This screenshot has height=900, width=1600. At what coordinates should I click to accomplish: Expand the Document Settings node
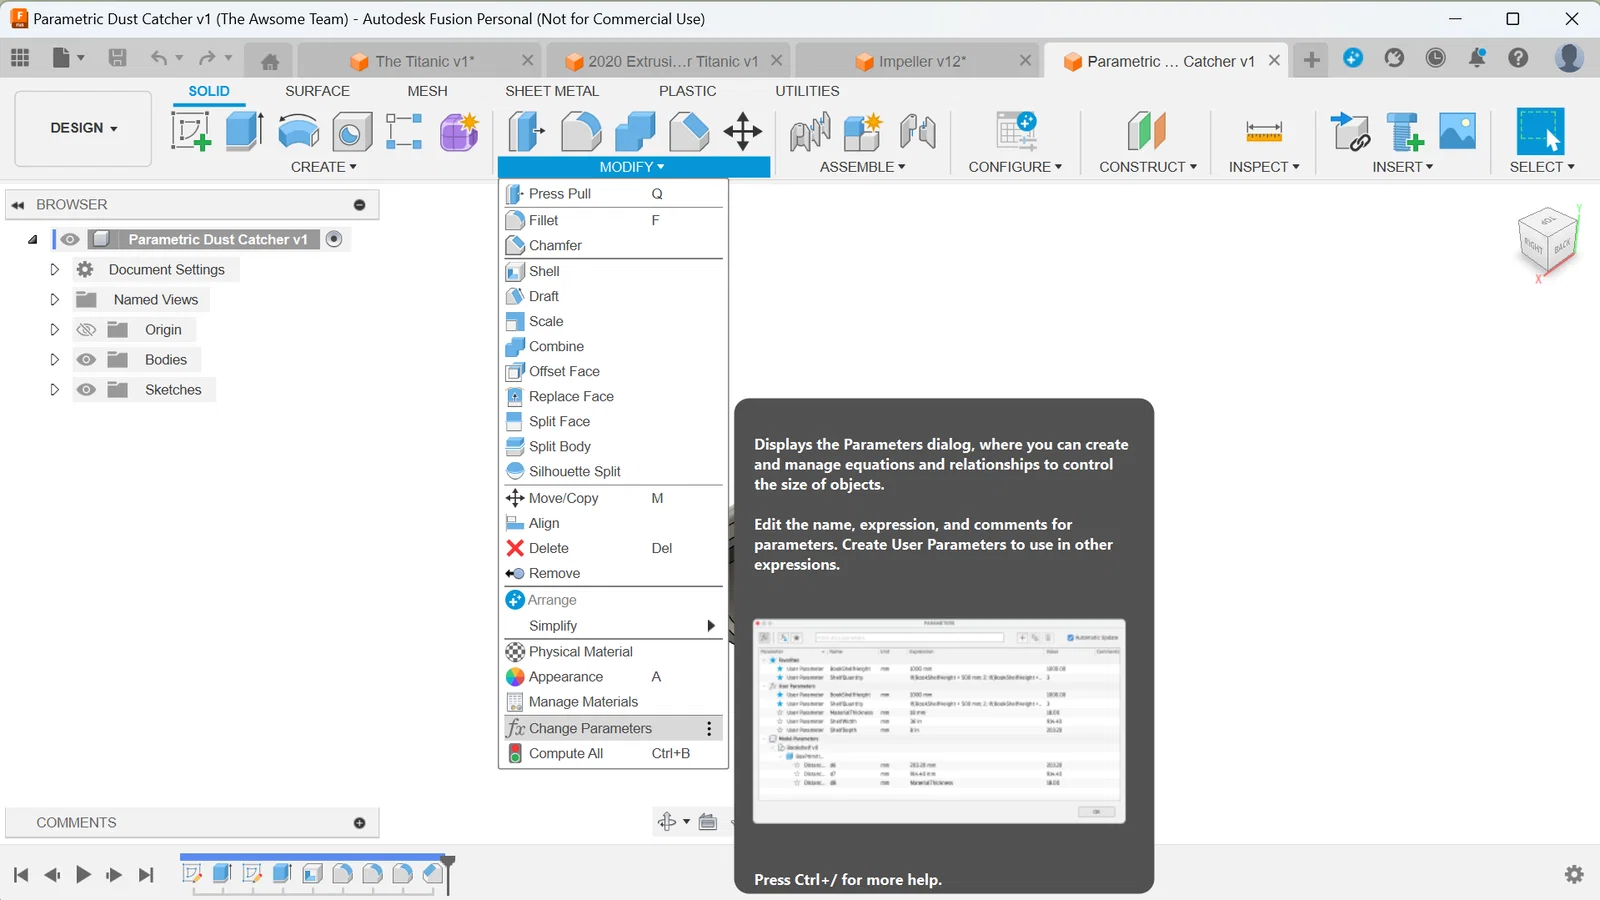(x=55, y=269)
